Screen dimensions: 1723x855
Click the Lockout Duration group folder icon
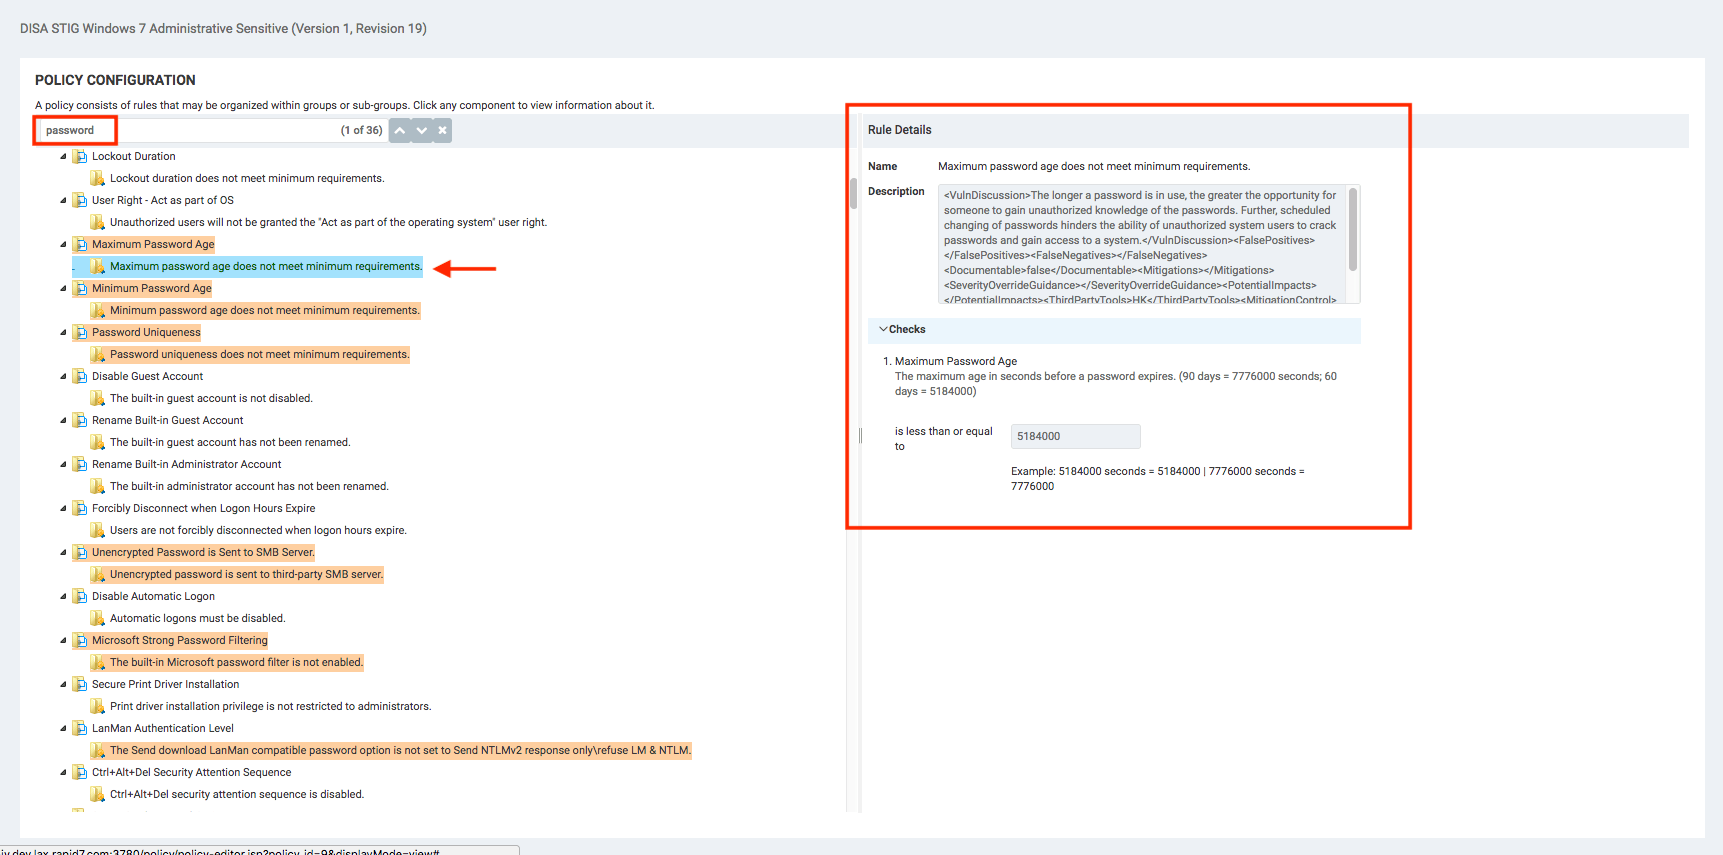tap(80, 156)
